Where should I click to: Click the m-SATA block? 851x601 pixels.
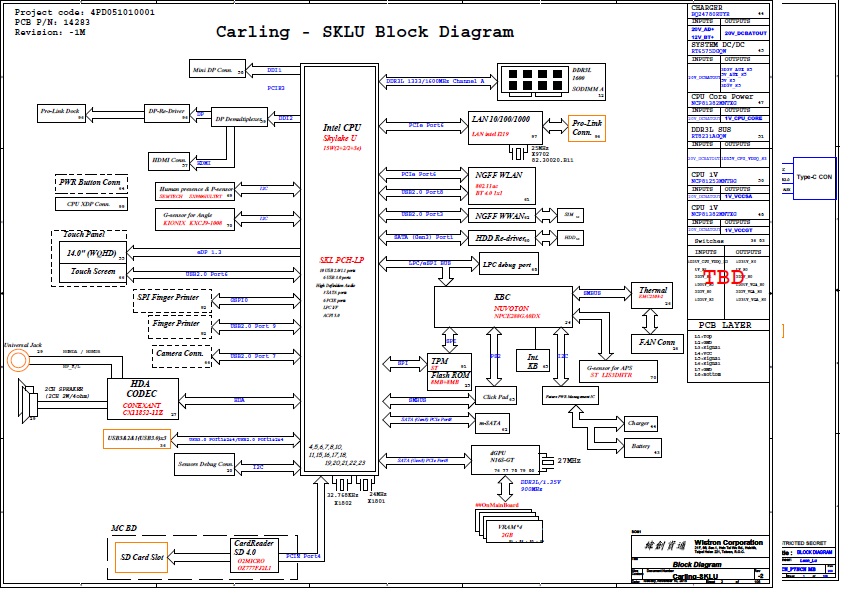click(492, 423)
